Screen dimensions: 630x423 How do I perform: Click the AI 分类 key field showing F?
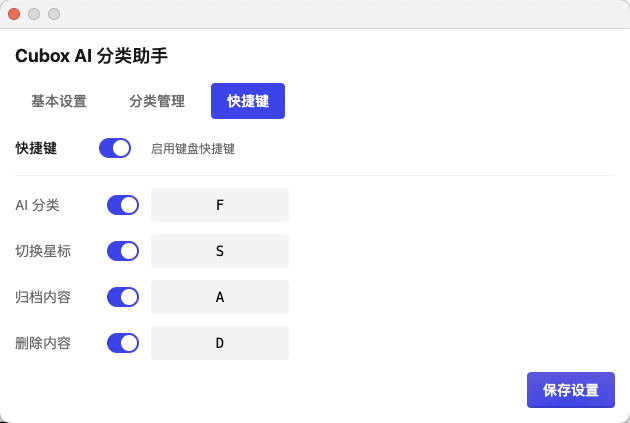pos(220,205)
